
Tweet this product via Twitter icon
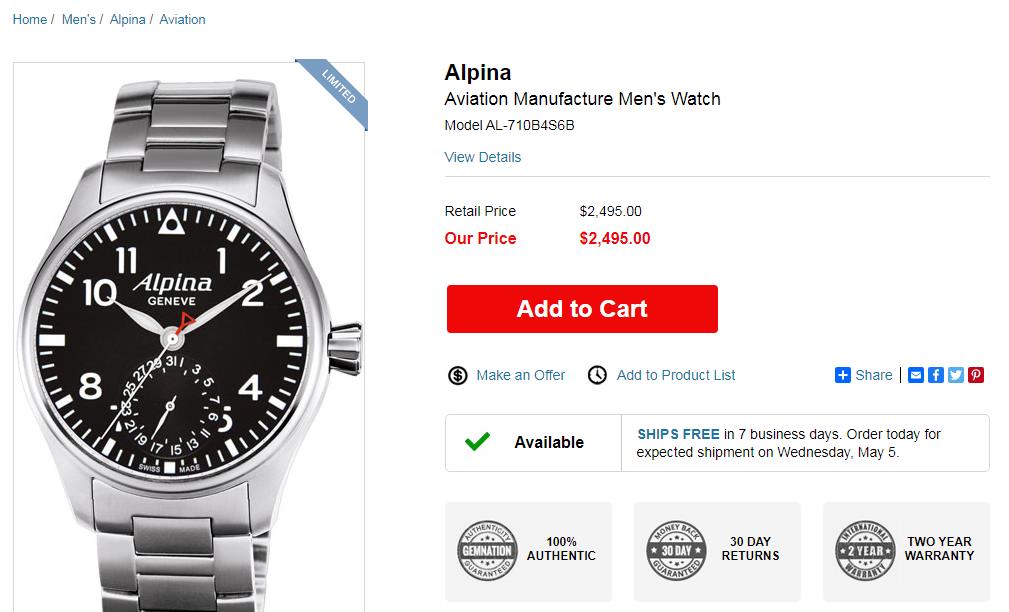pos(956,375)
